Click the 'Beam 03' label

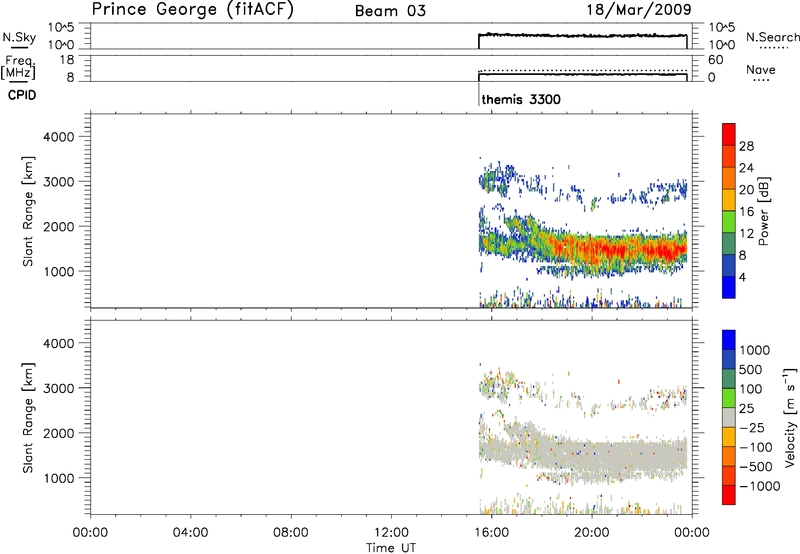pyautogui.click(x=390, y=11)
